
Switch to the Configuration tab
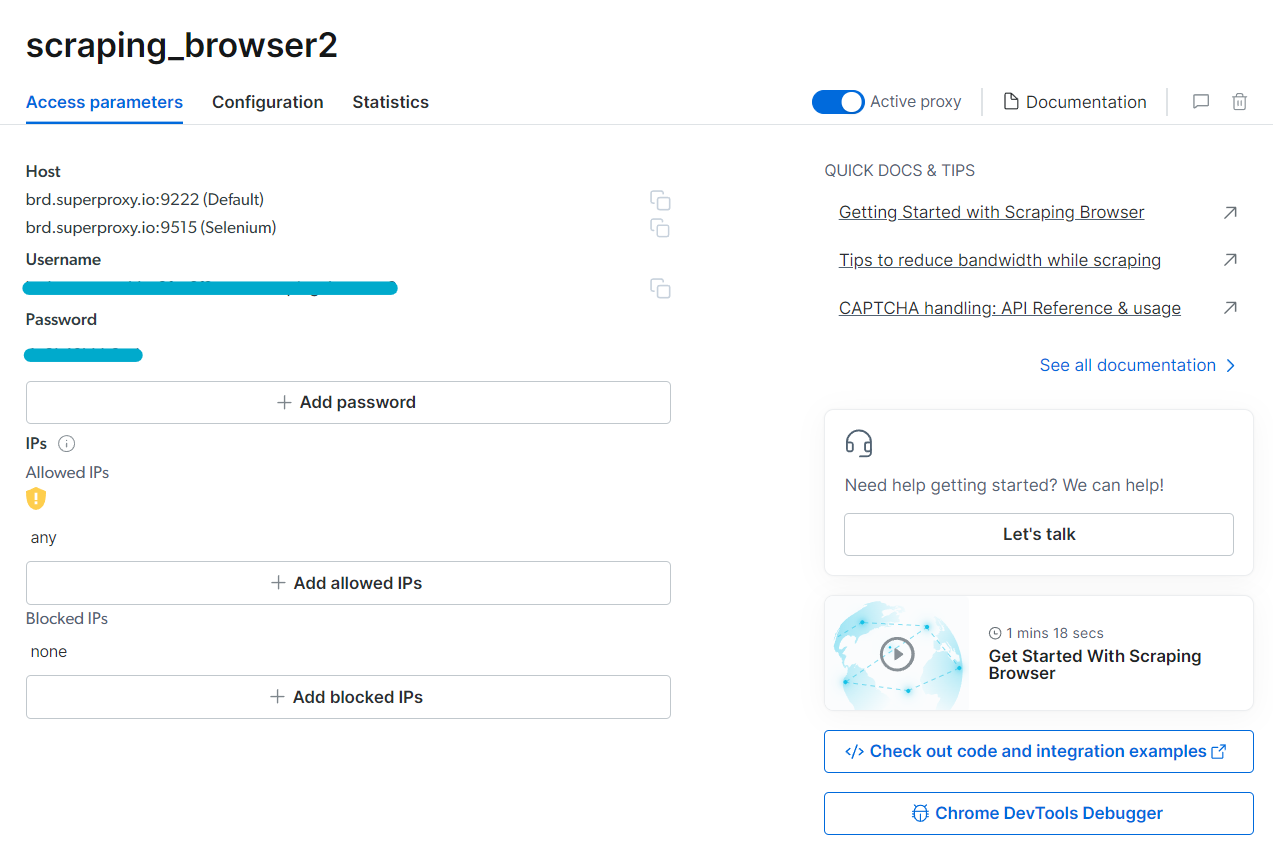tap(268, 102)
